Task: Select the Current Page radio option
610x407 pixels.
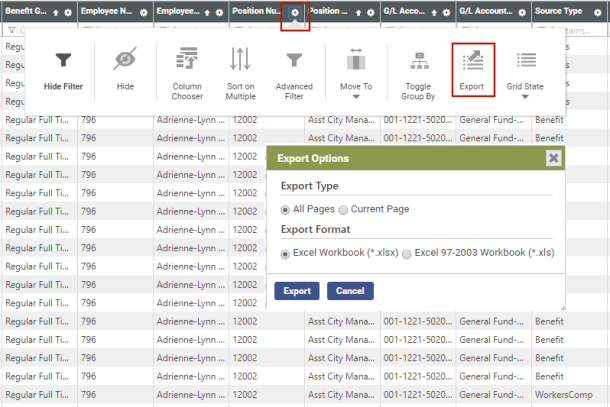Action: point(344,209)
